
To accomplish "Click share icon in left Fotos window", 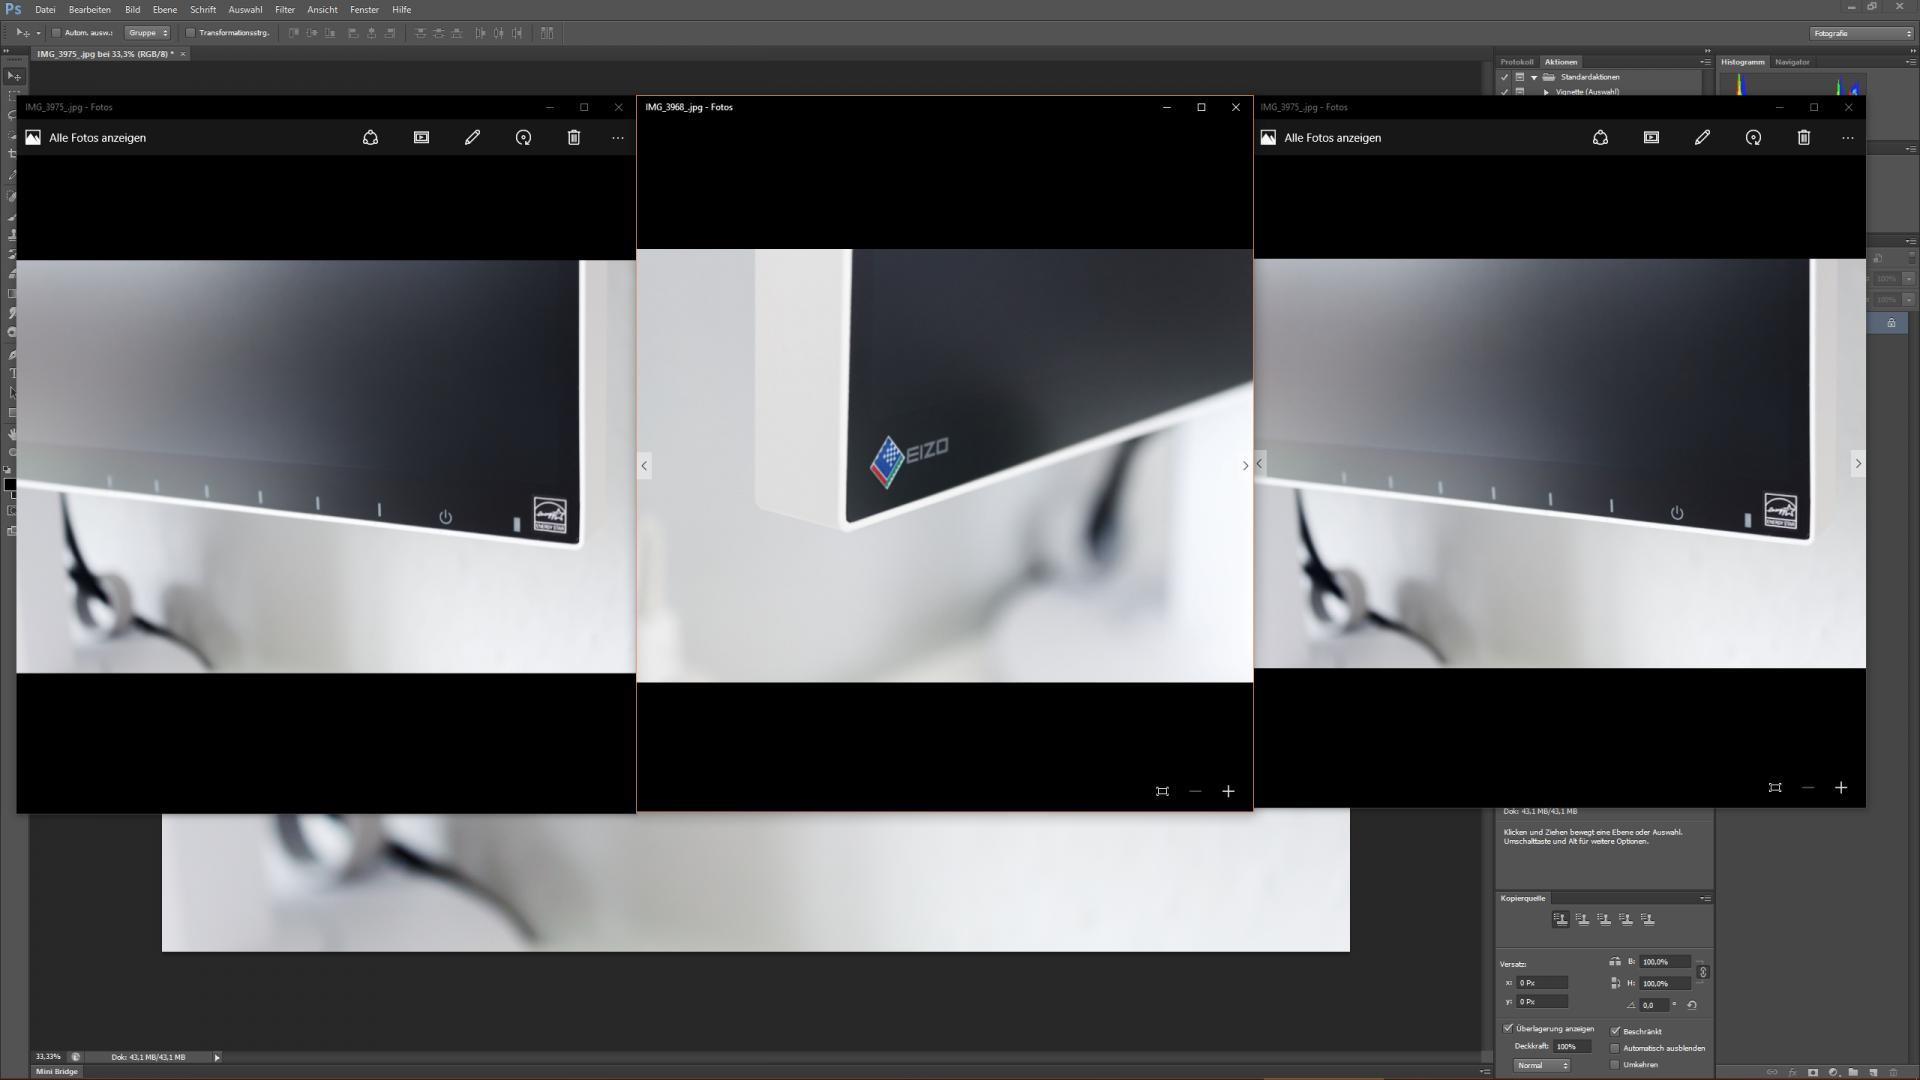I will tap(370, 138).
